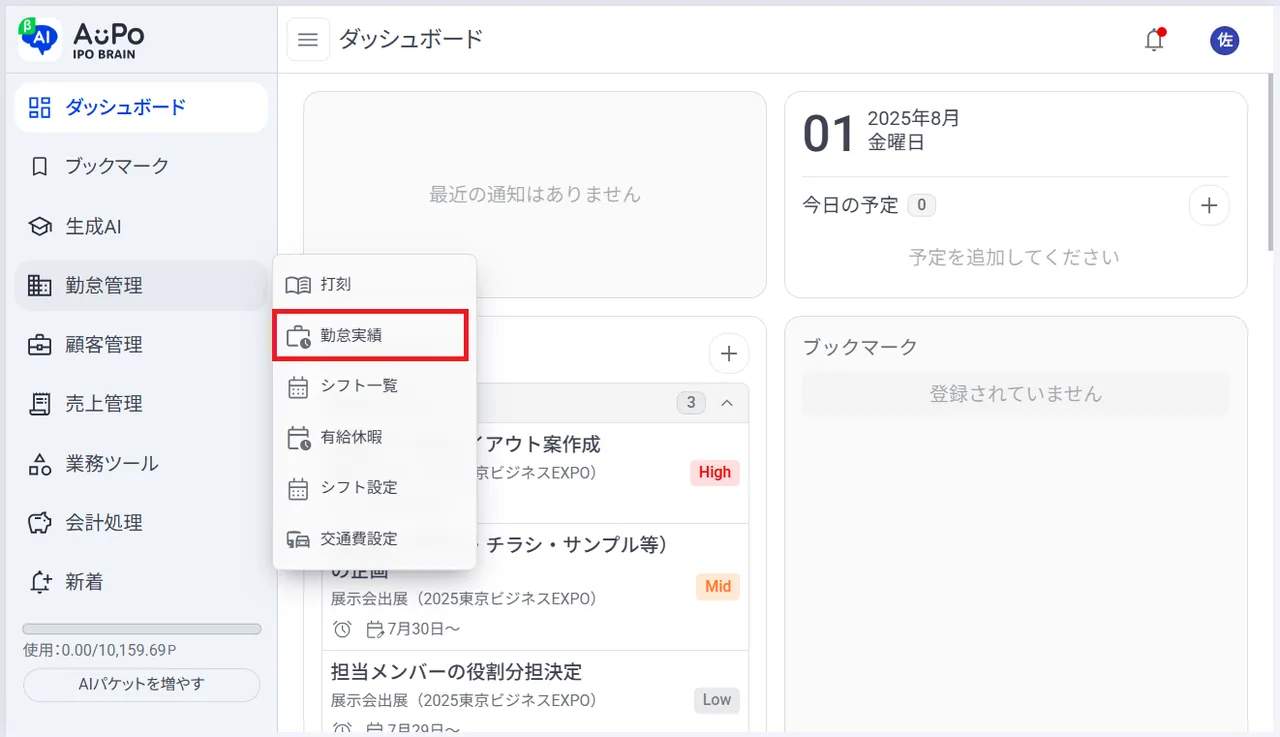Image resolution: width=1280 pixels, height=737 pixels.
Task: Choose 有給休暇 in the submenu
Action: (374, 437)
